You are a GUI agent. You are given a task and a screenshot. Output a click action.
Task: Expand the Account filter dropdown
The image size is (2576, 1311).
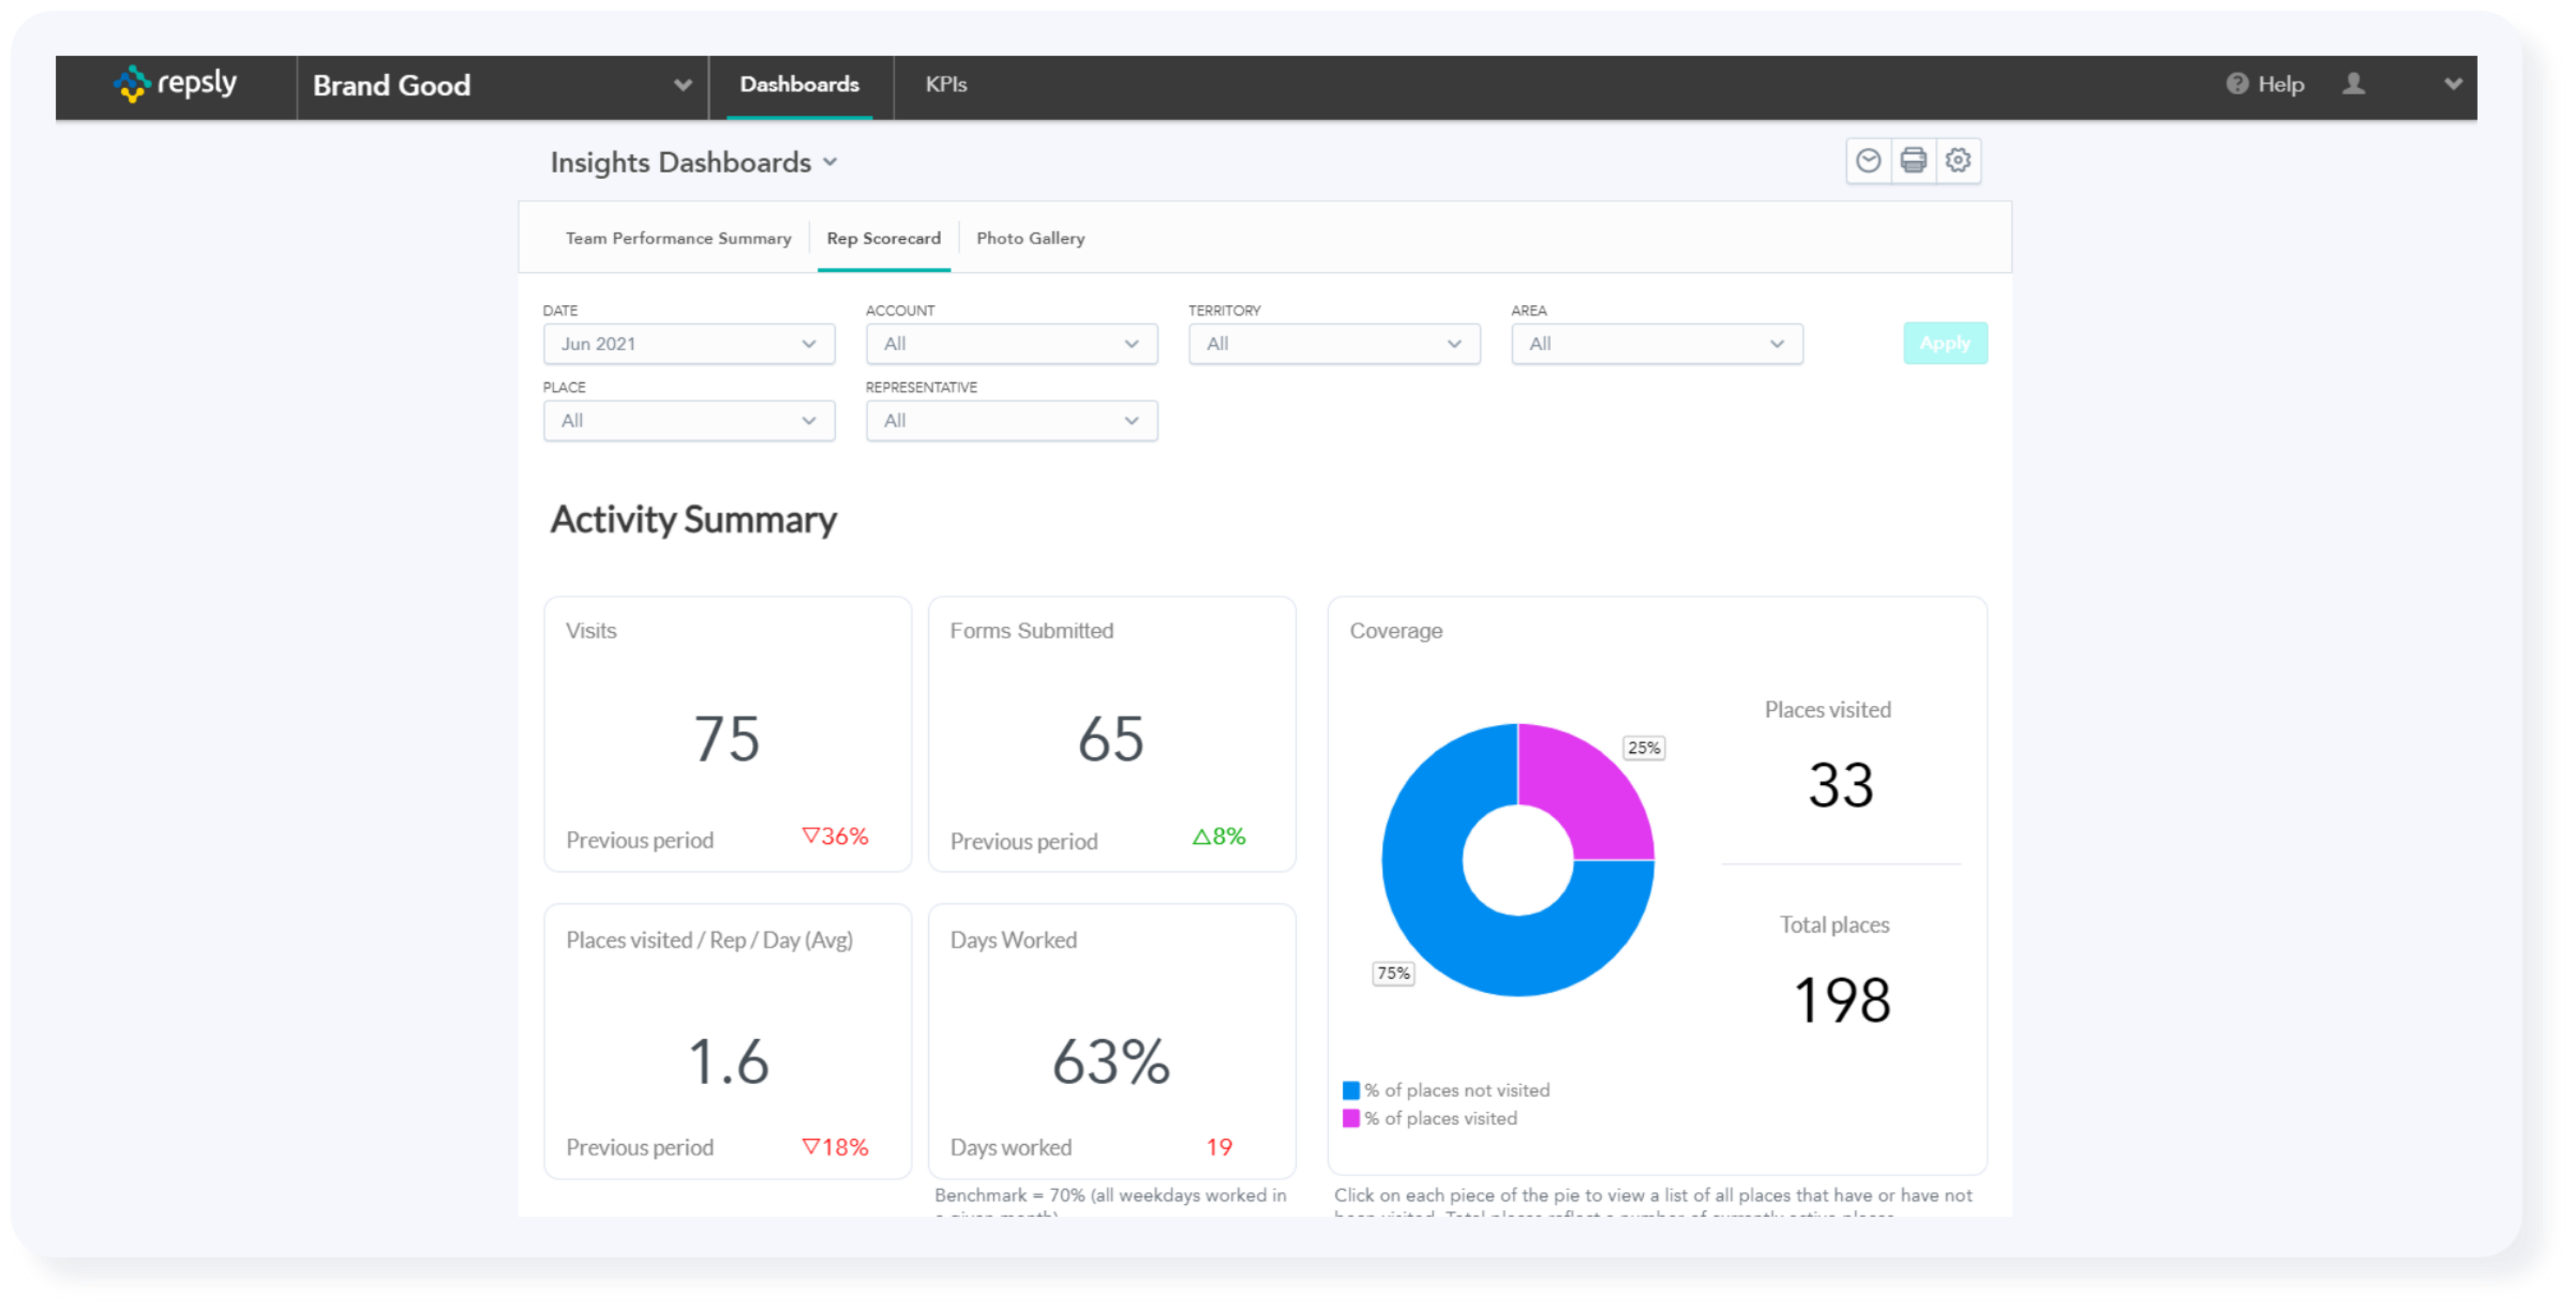point(1011,344)
